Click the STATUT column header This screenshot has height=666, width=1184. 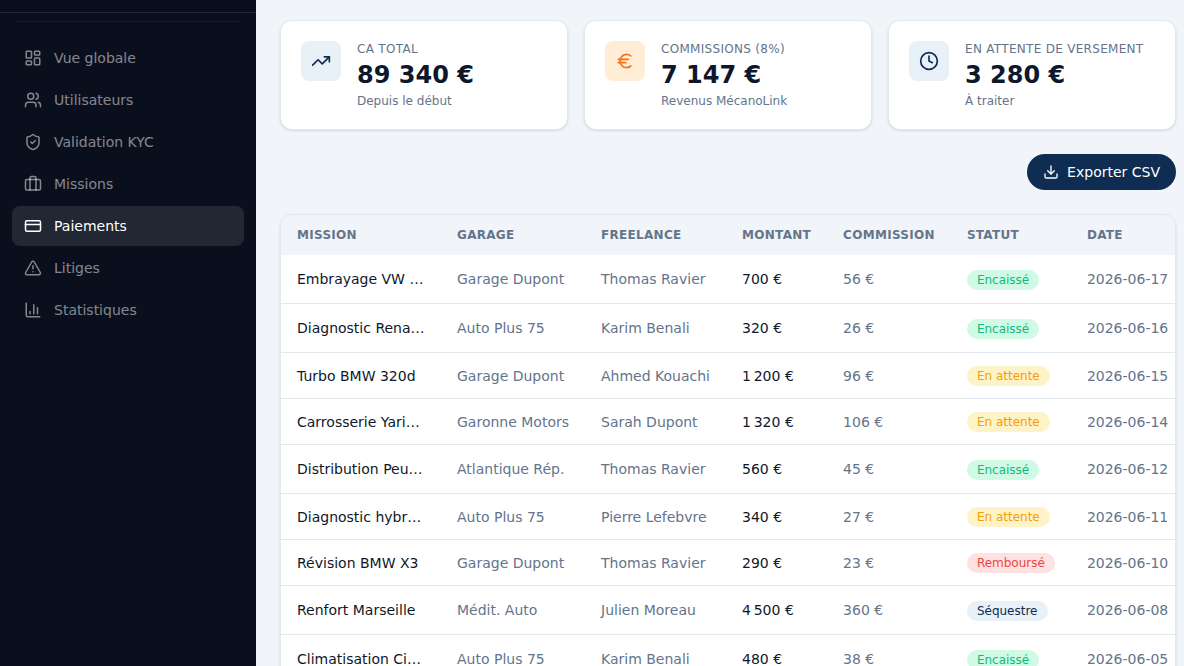tap(993, 235)
